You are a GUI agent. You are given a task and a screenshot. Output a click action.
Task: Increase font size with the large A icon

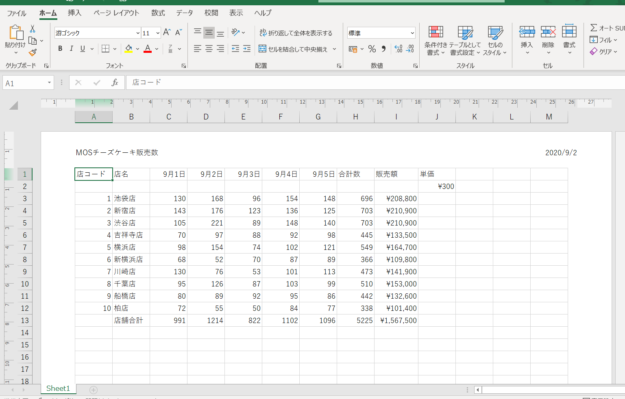click(x=167, y=33)
